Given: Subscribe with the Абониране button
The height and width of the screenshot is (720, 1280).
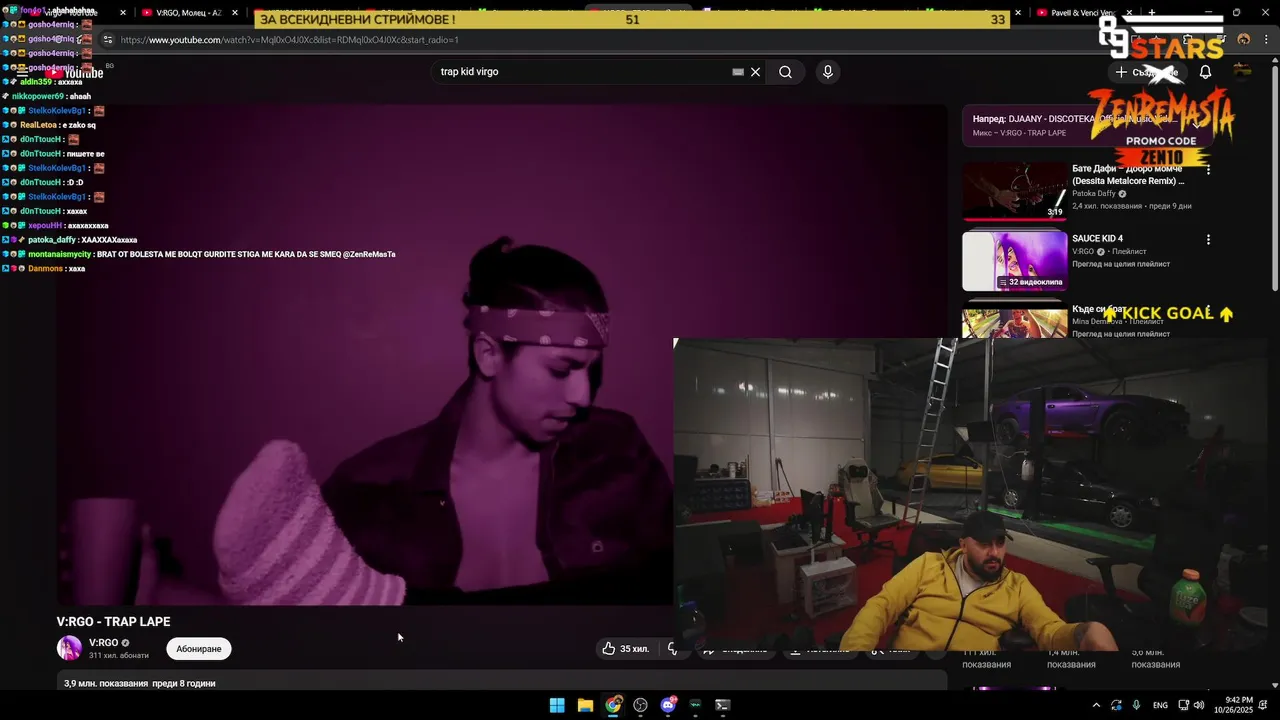Looking at the screenshot, I should [198, 649].
